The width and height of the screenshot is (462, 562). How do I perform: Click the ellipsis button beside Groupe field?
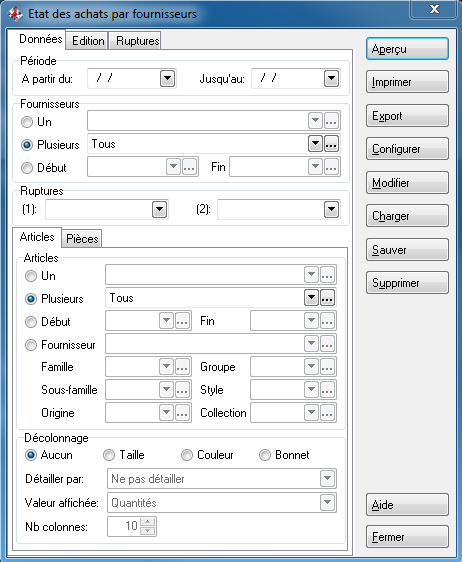(x=327, y=367)
